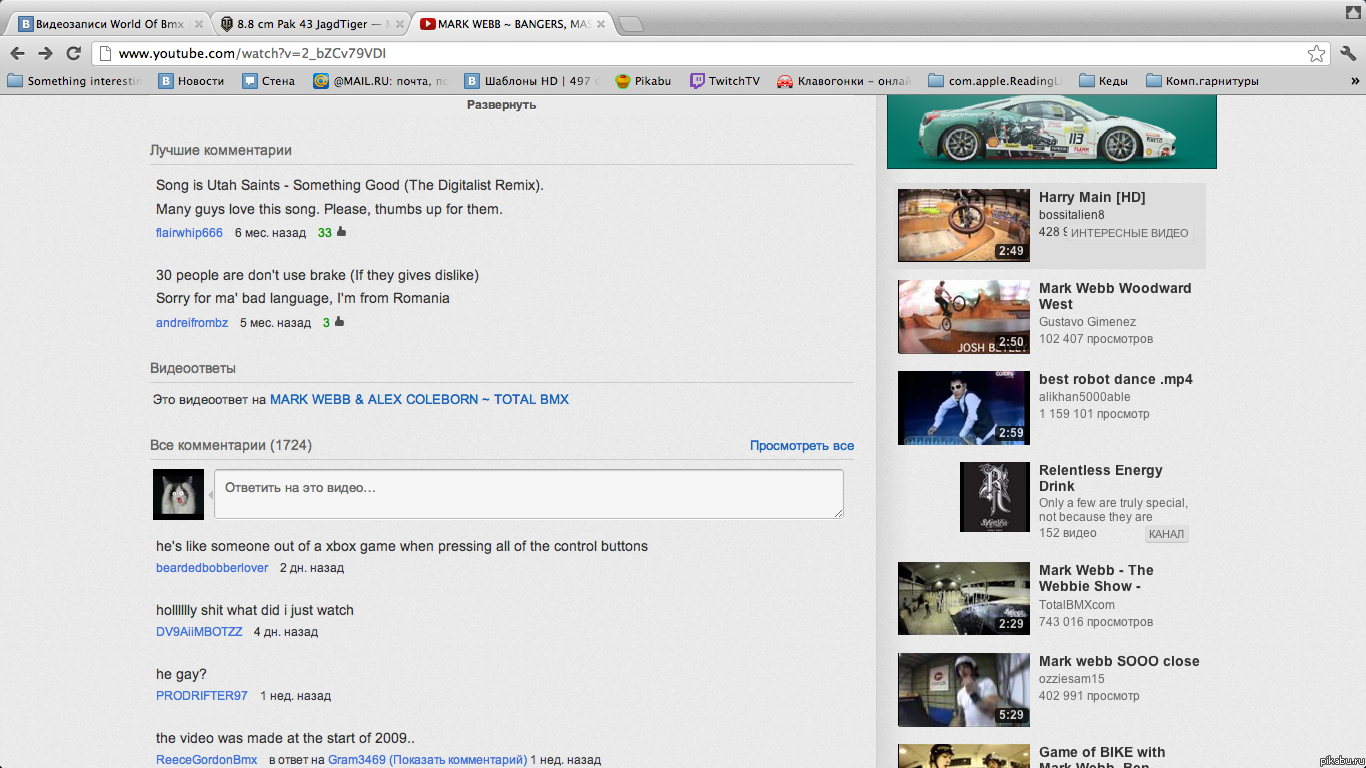1366x768 pixels.
Task: Click the back navigation arrow
Action: point(17,53)
